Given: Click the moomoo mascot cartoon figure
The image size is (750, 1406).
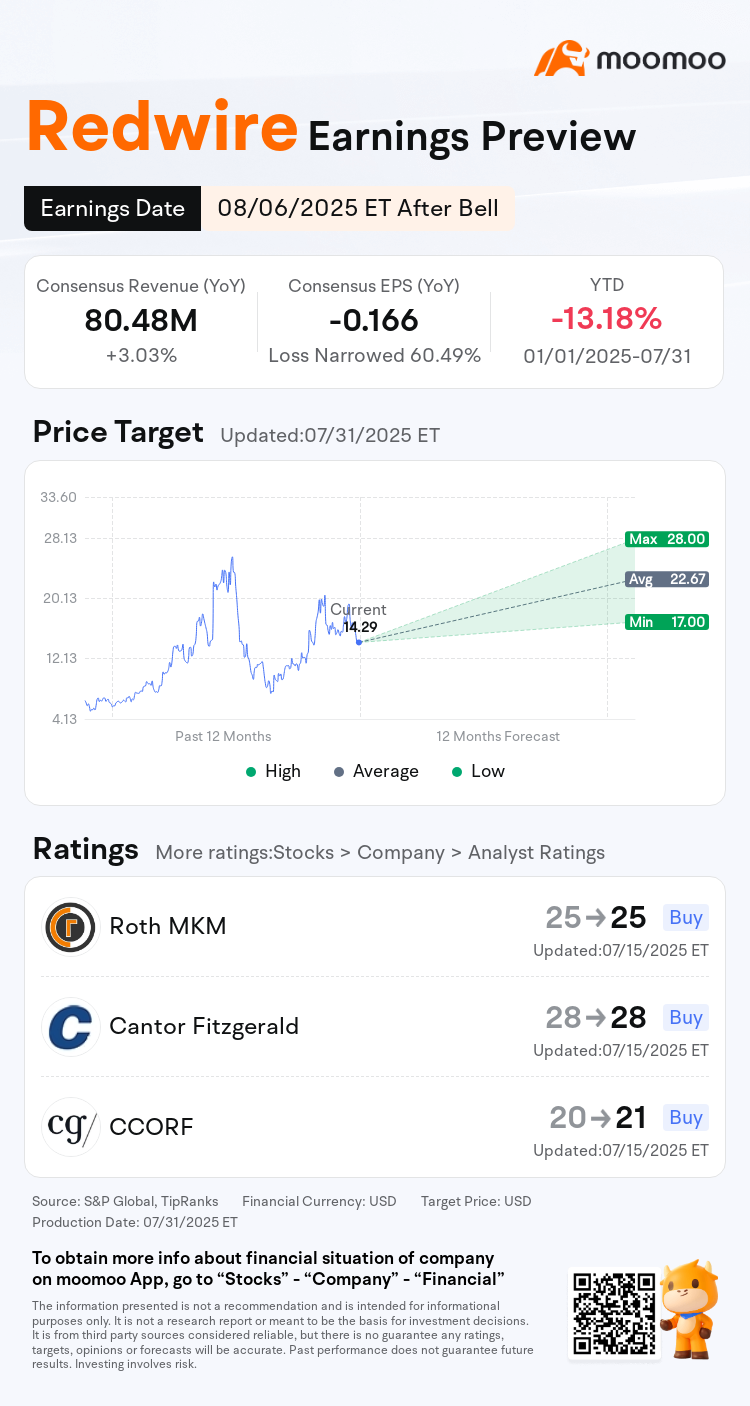Looking at the screenshot, I should (691, 1308).
